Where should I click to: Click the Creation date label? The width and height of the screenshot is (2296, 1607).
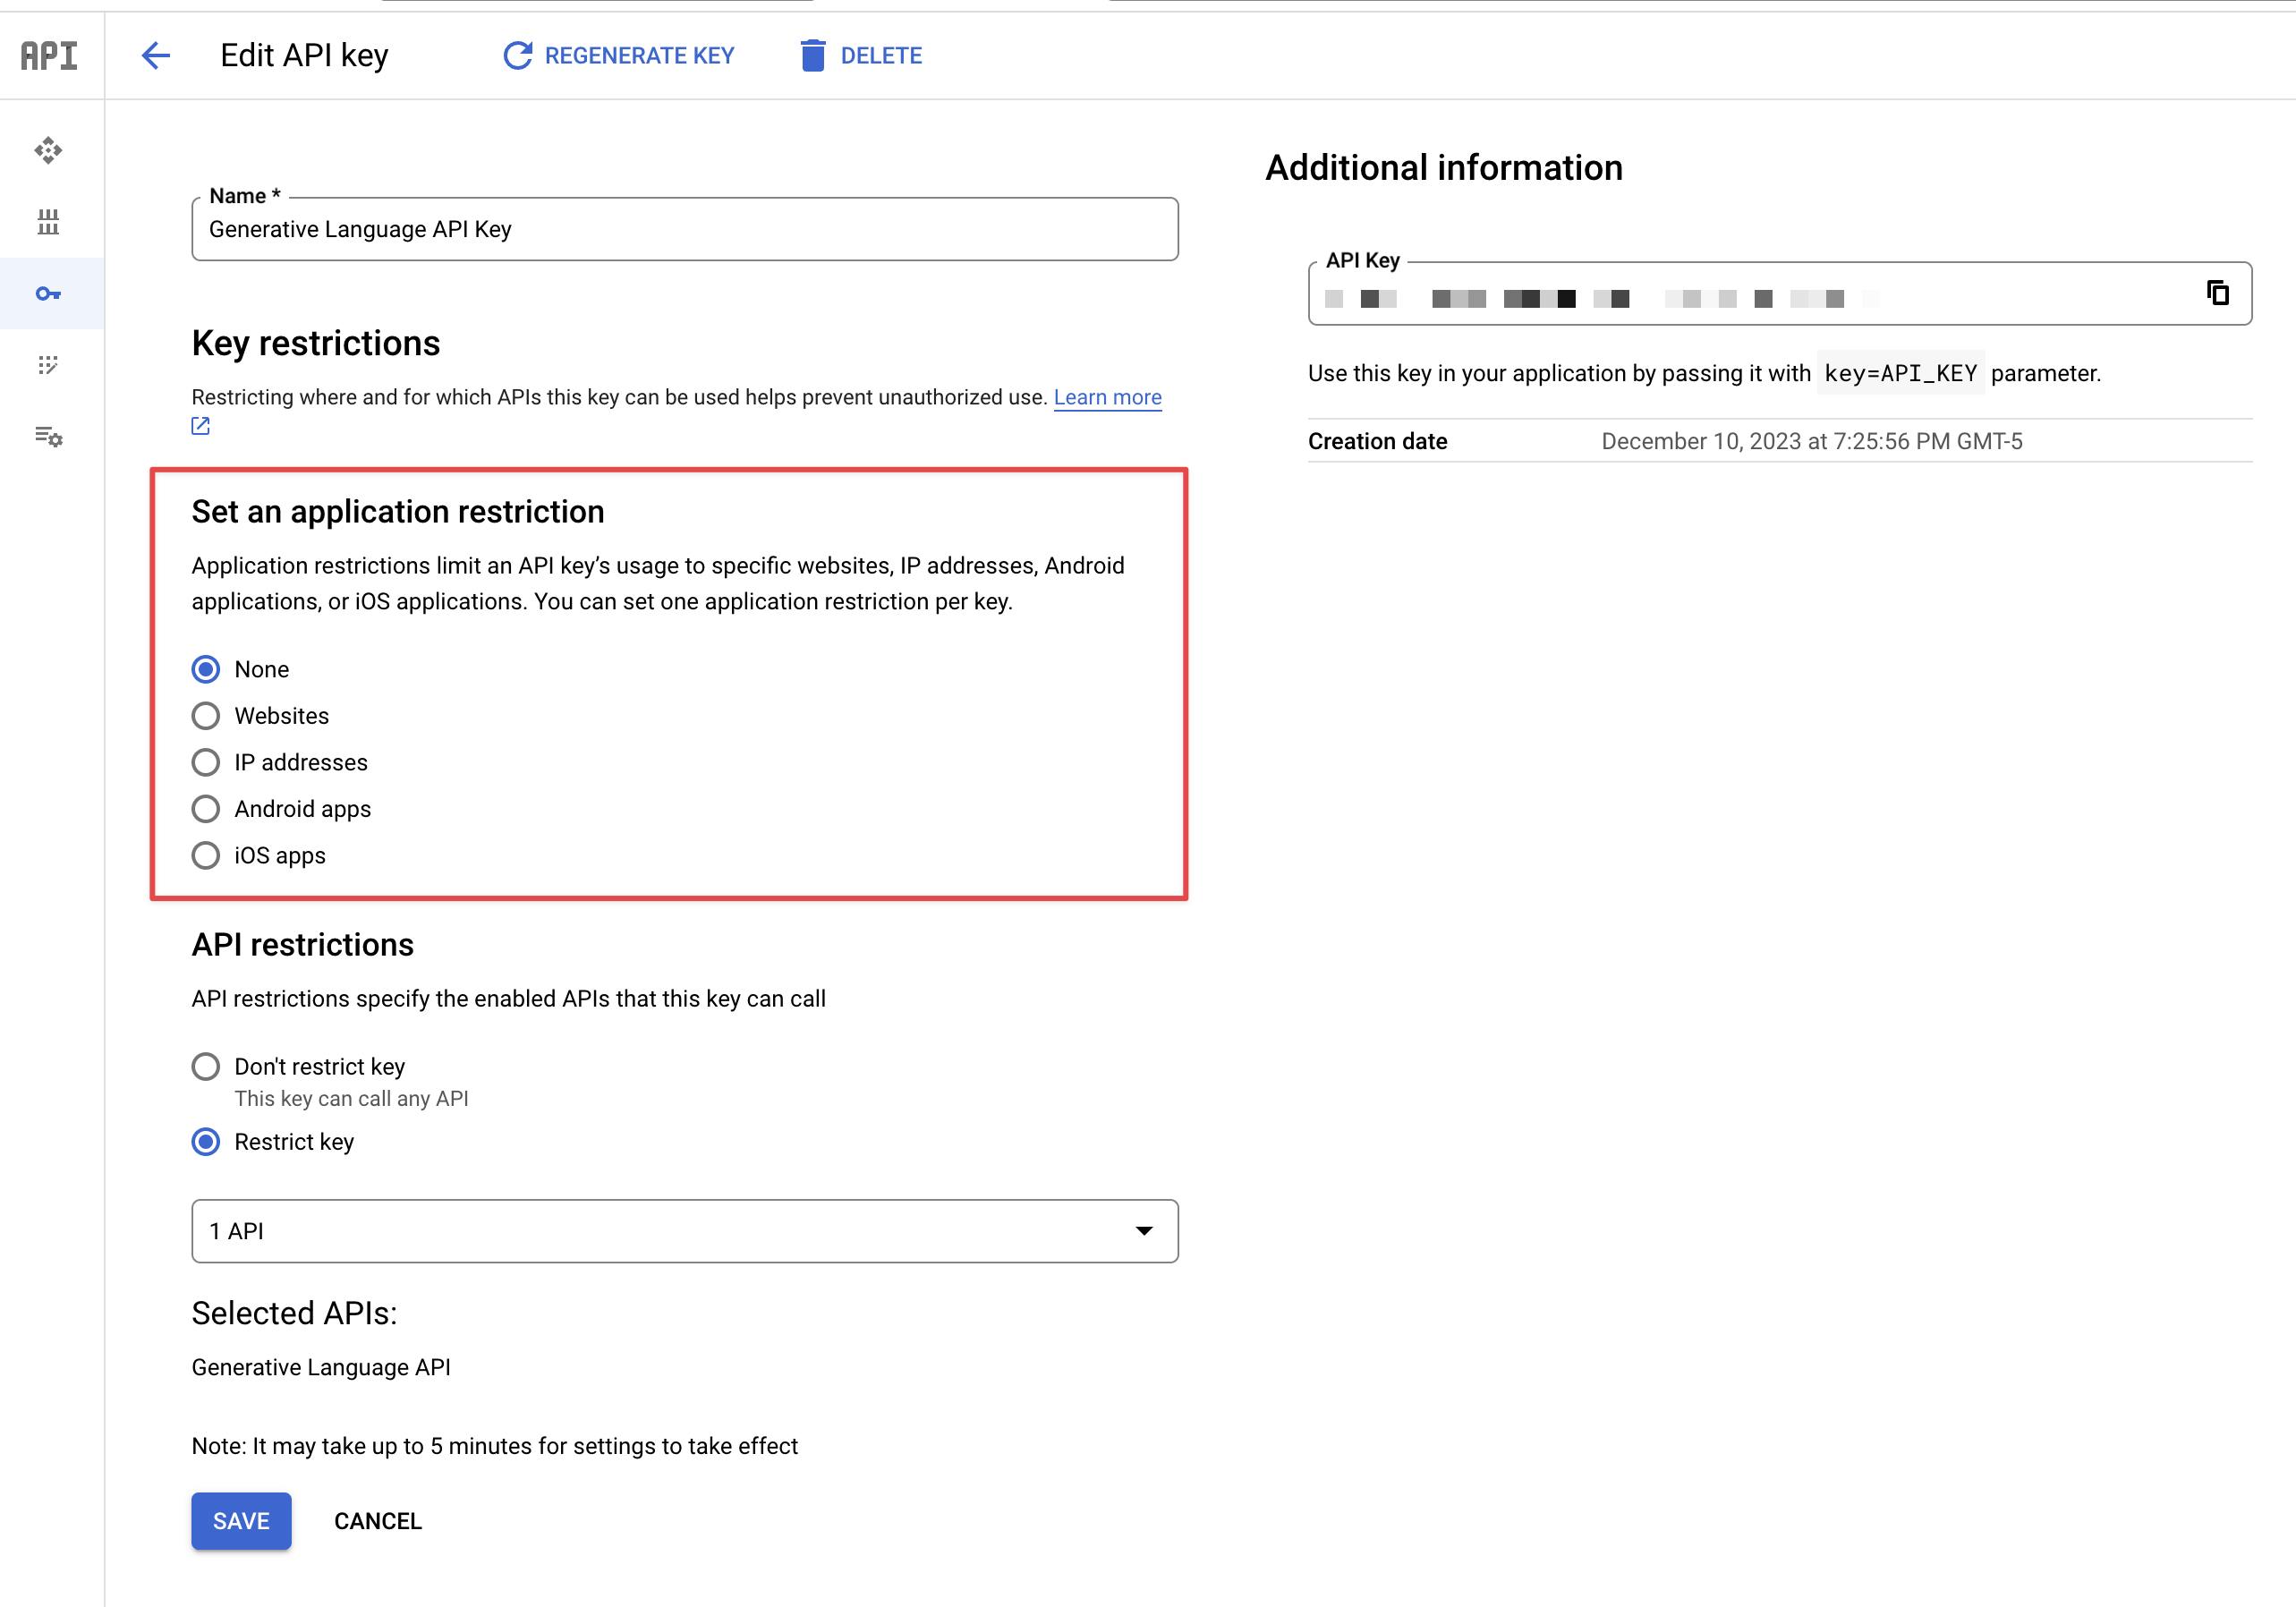(x=1377, y=441)
